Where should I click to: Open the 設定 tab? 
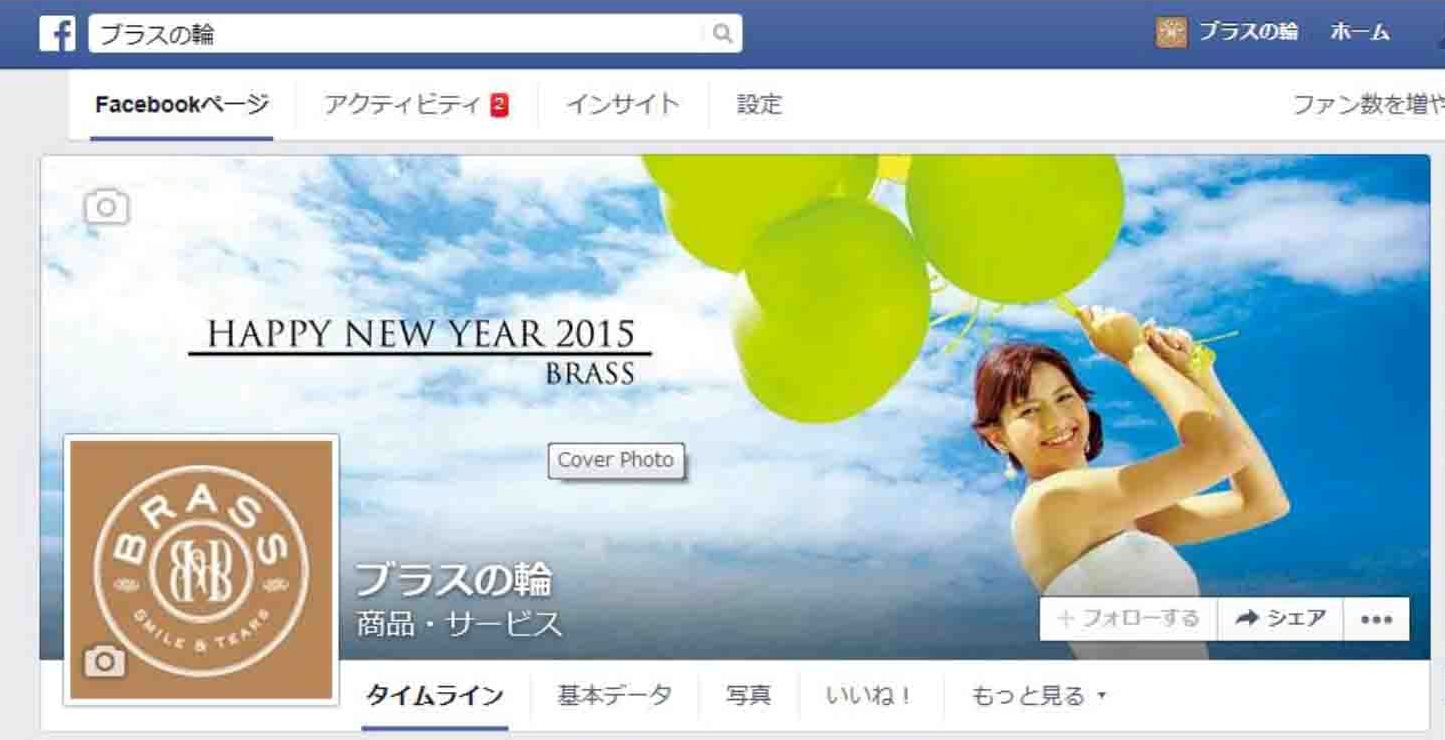[x=759, y=104]
